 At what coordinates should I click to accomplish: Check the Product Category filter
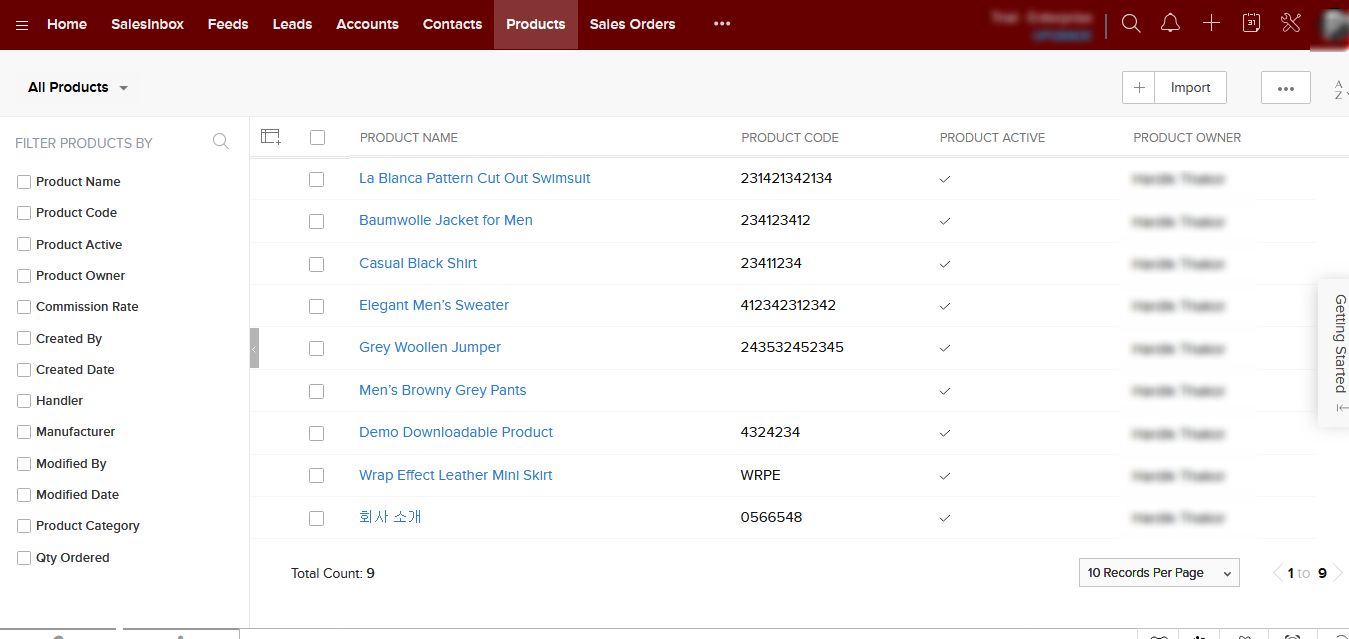(x=24, y=526)
